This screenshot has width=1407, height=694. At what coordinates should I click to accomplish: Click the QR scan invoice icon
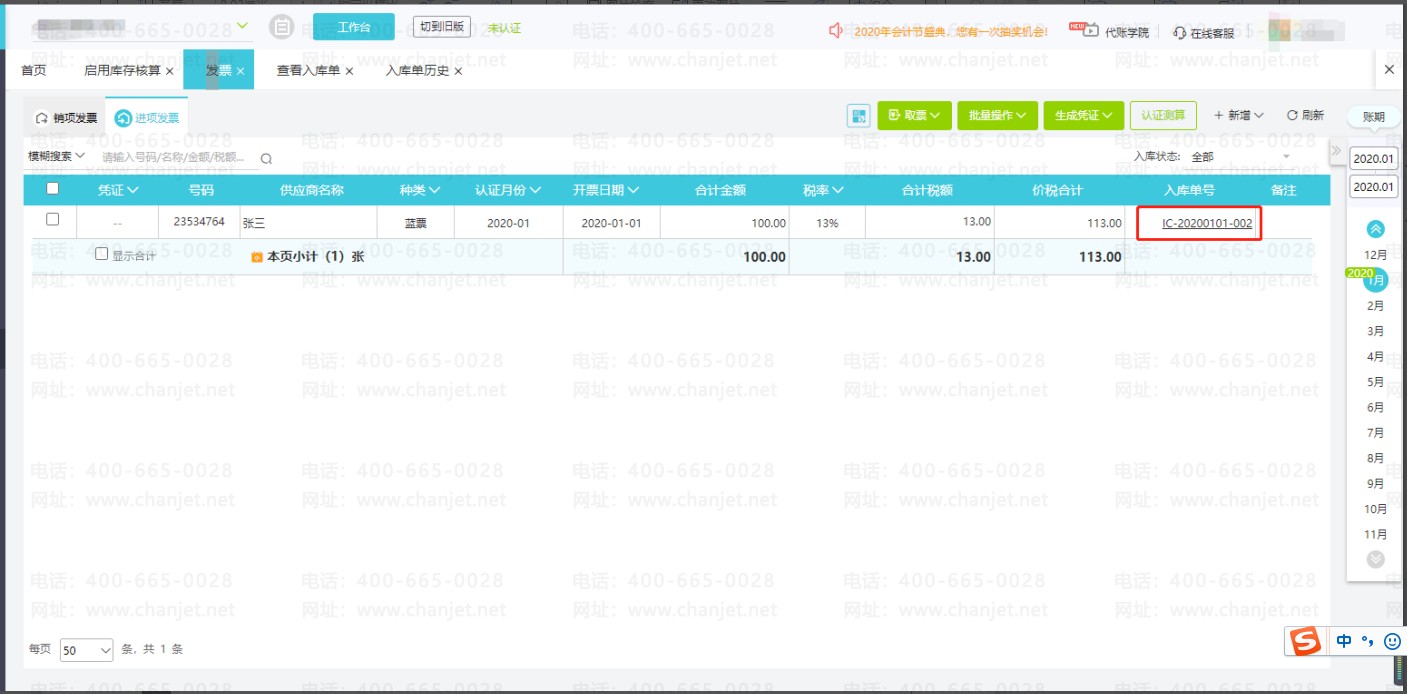click(x=858, y=116)
